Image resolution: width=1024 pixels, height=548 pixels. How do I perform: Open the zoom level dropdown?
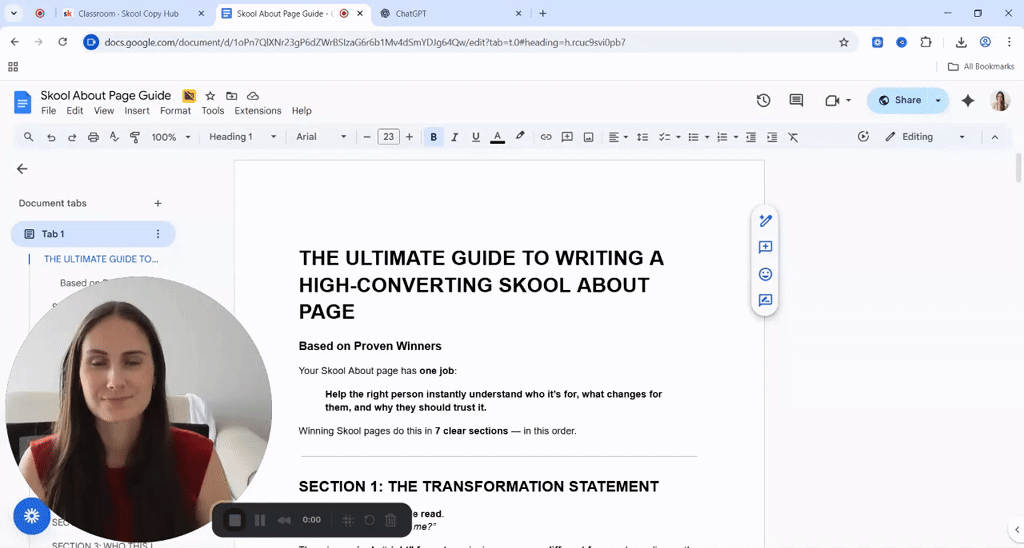pos(171,137)
